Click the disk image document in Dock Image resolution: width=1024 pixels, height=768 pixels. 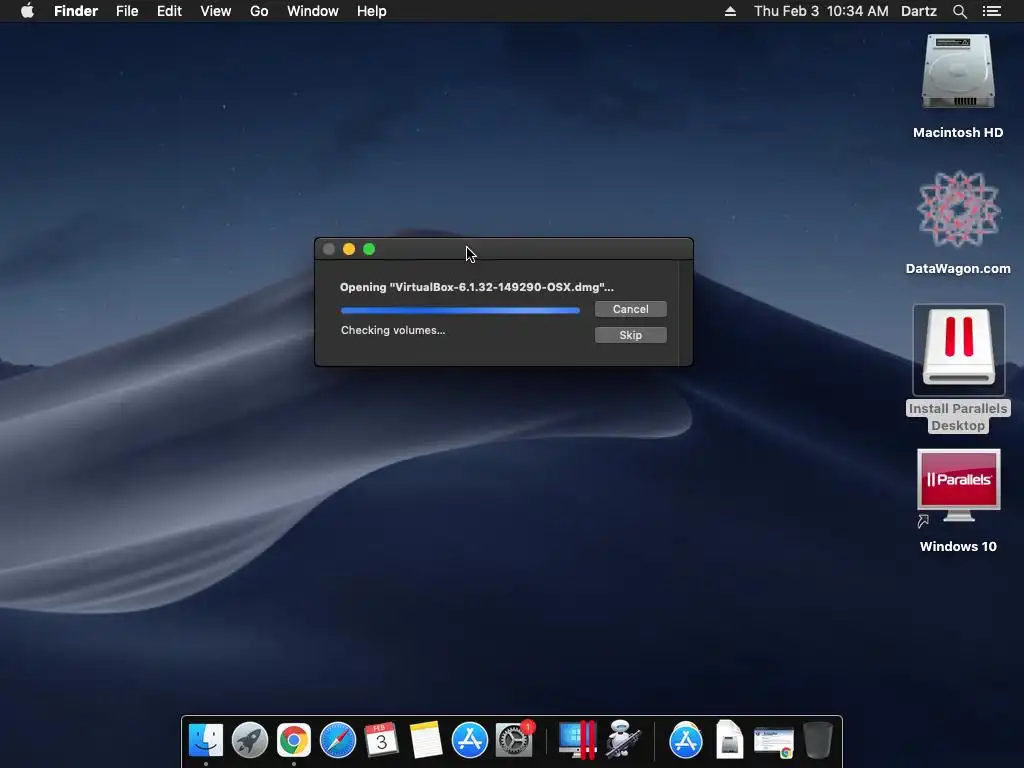click(x=729, y=741)
